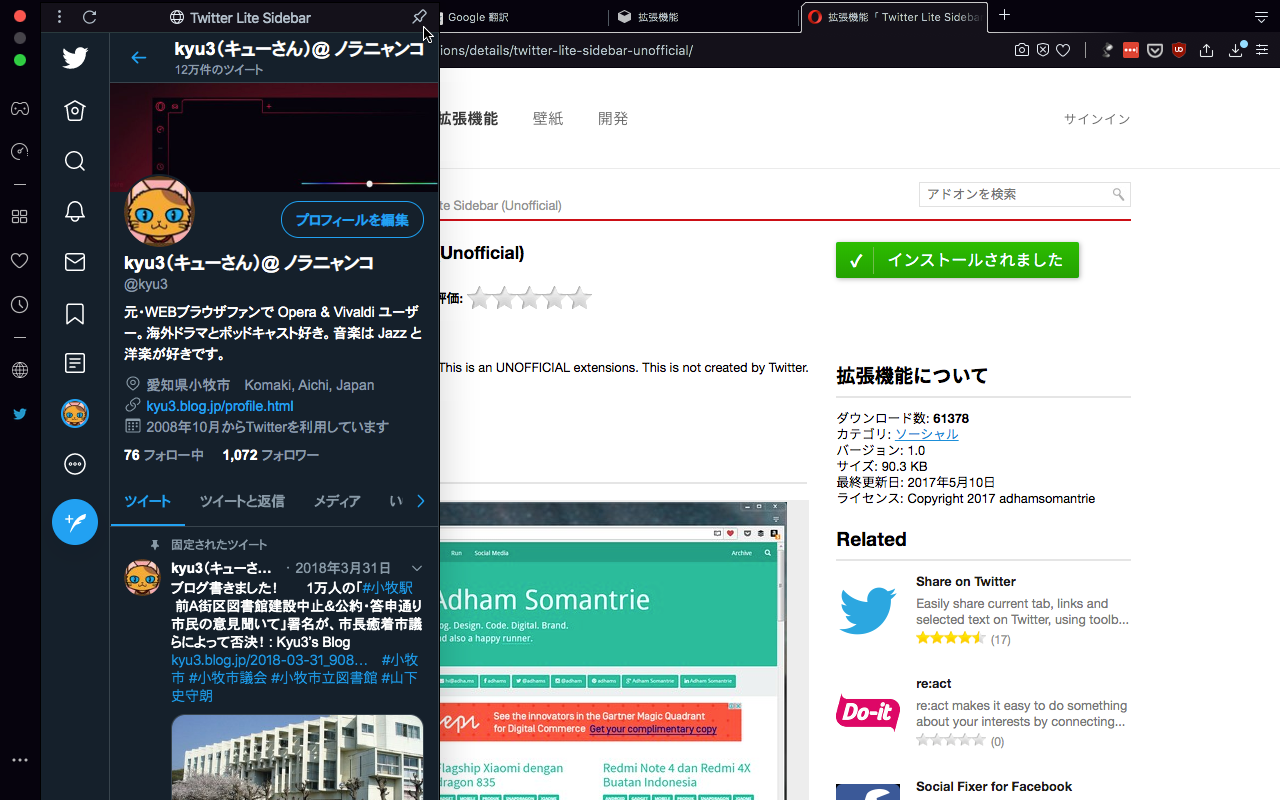Open profile via cat avatar in Twitter nav
1280x800 pixels.
pos(75,413)
